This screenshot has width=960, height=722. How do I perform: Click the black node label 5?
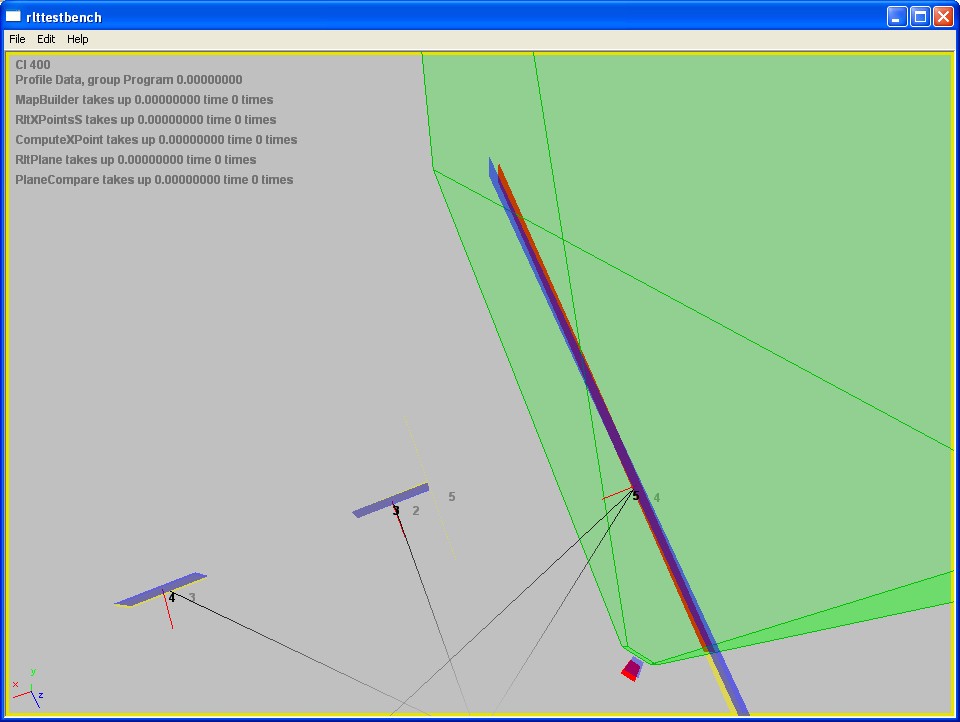(x=636, y=496)
